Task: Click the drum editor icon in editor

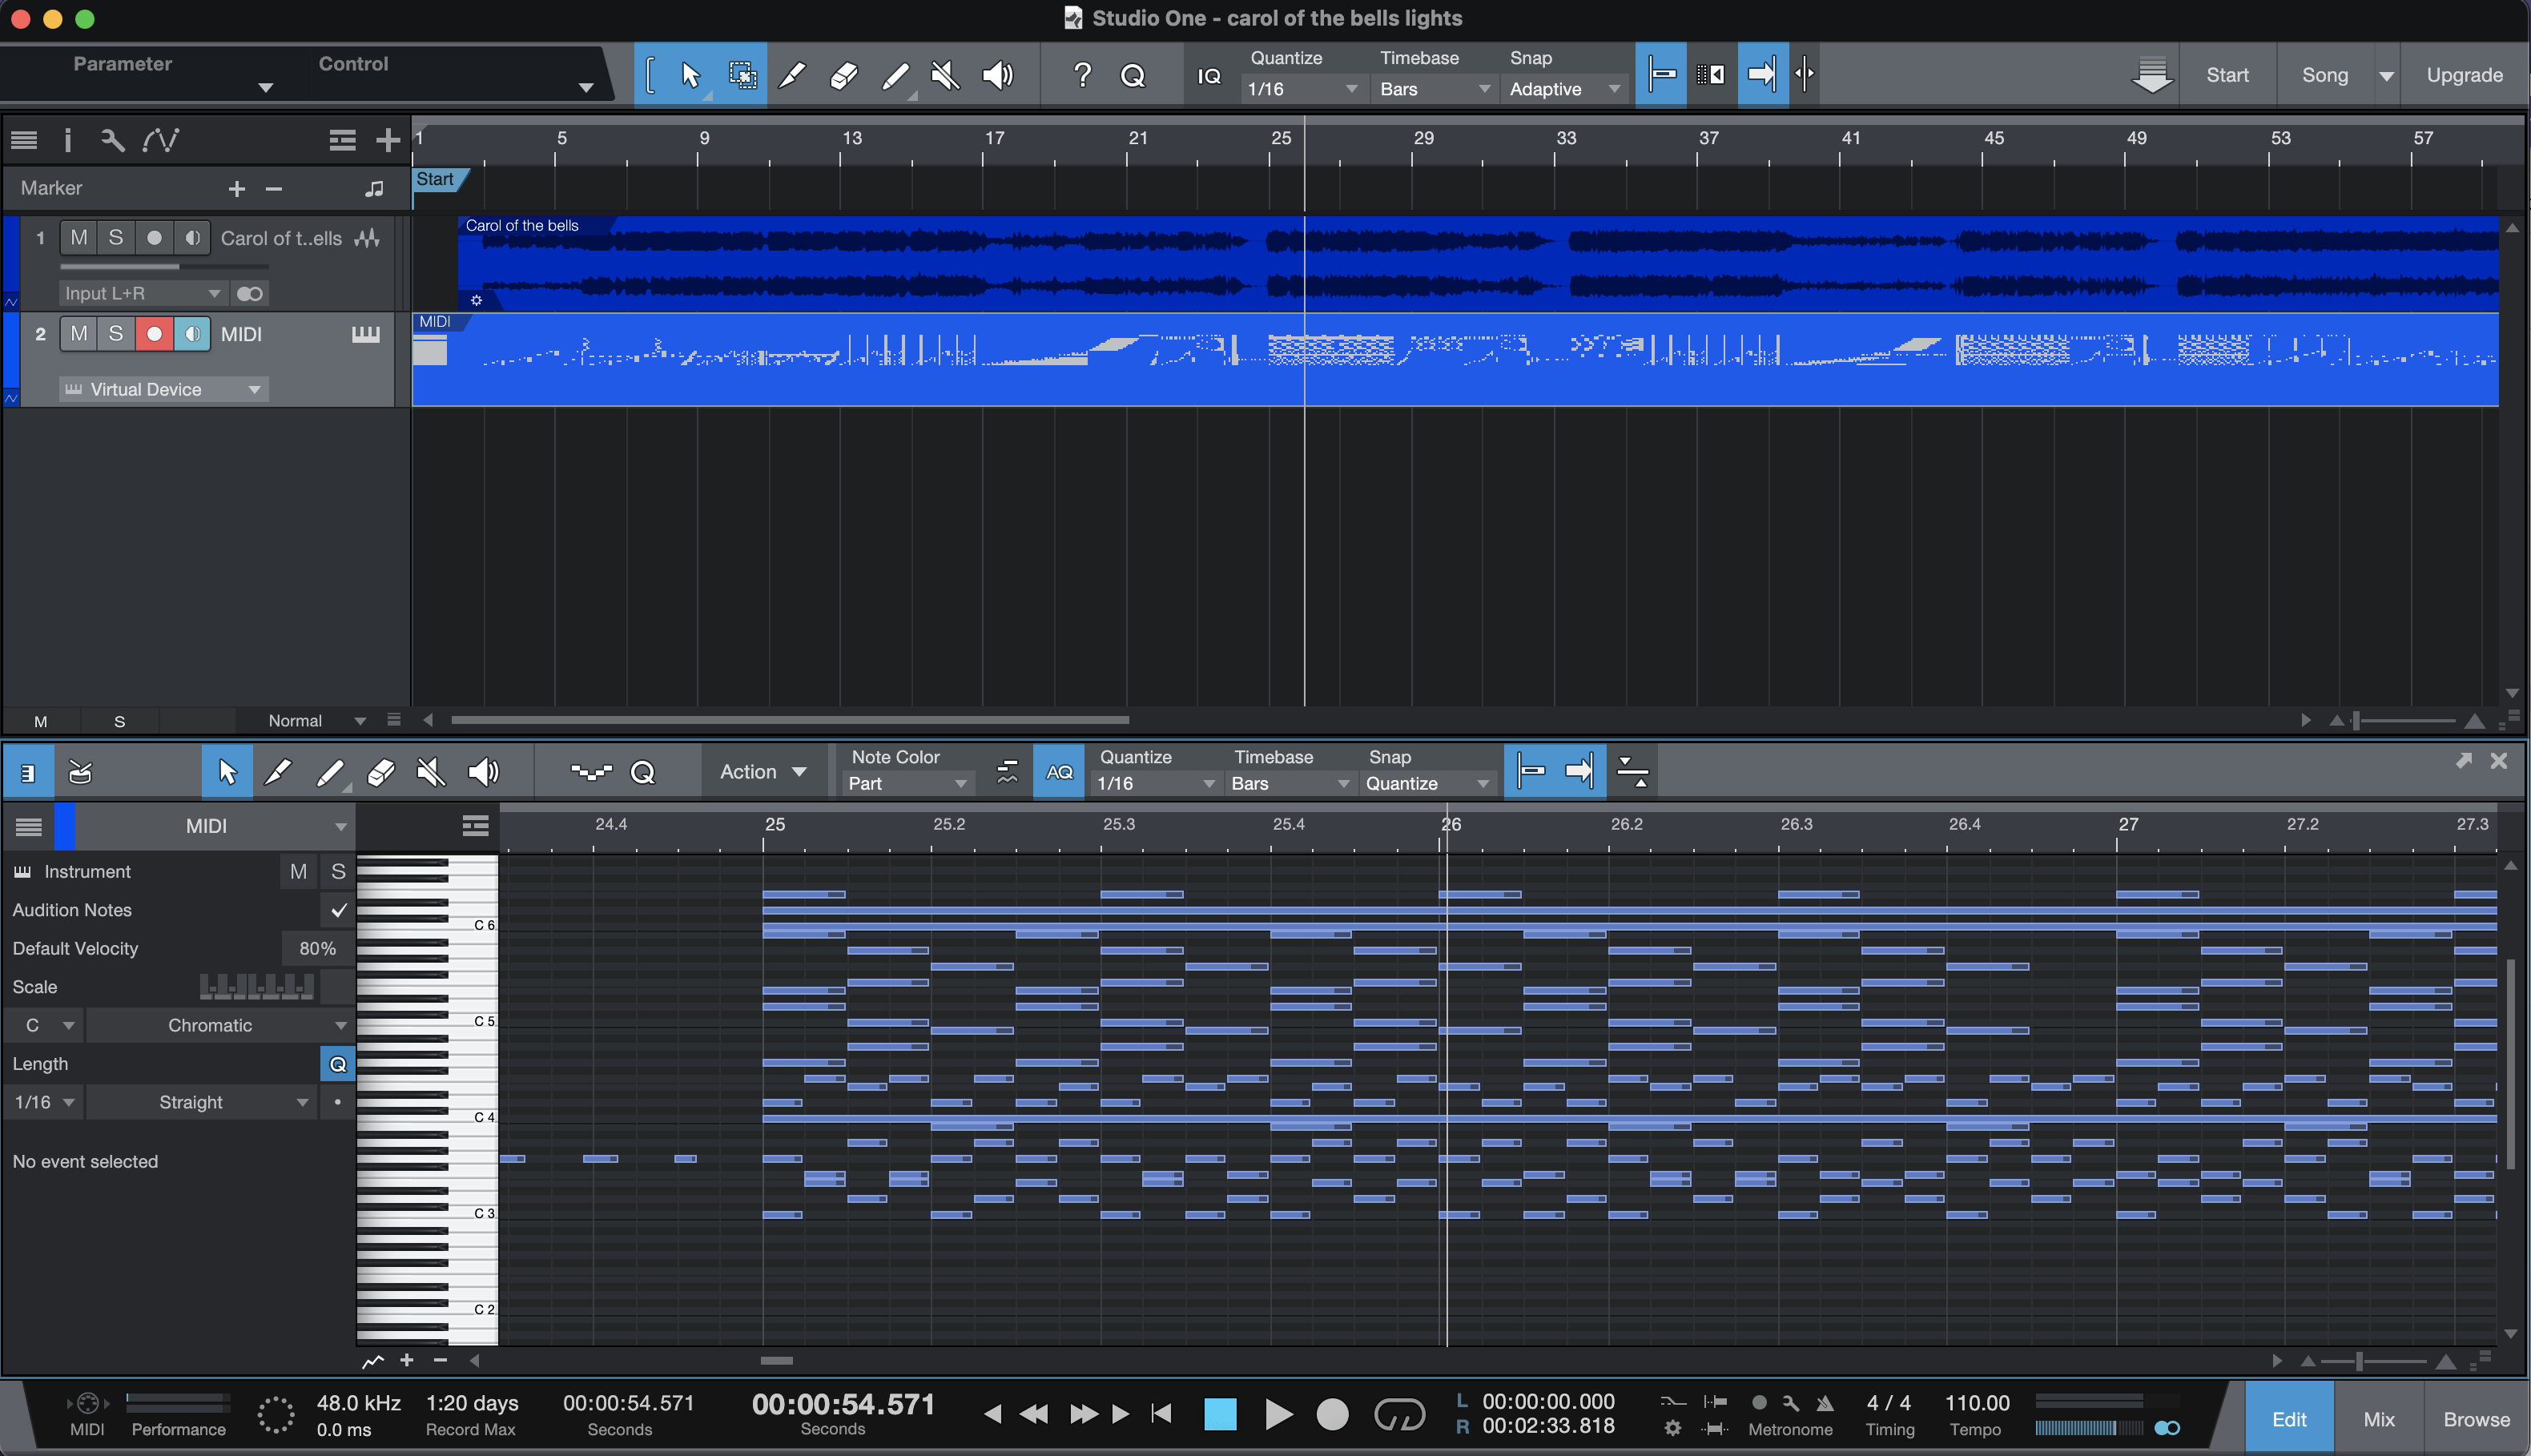Action: click(80, 772)
